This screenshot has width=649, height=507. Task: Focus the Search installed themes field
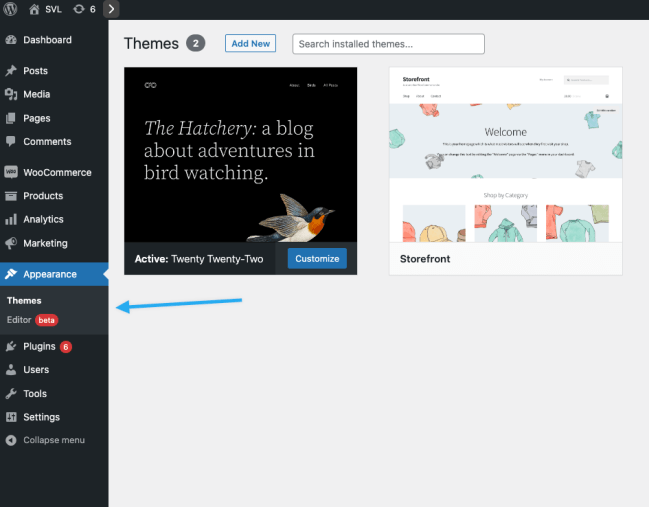pyautogui.click(x=388, y=44)
